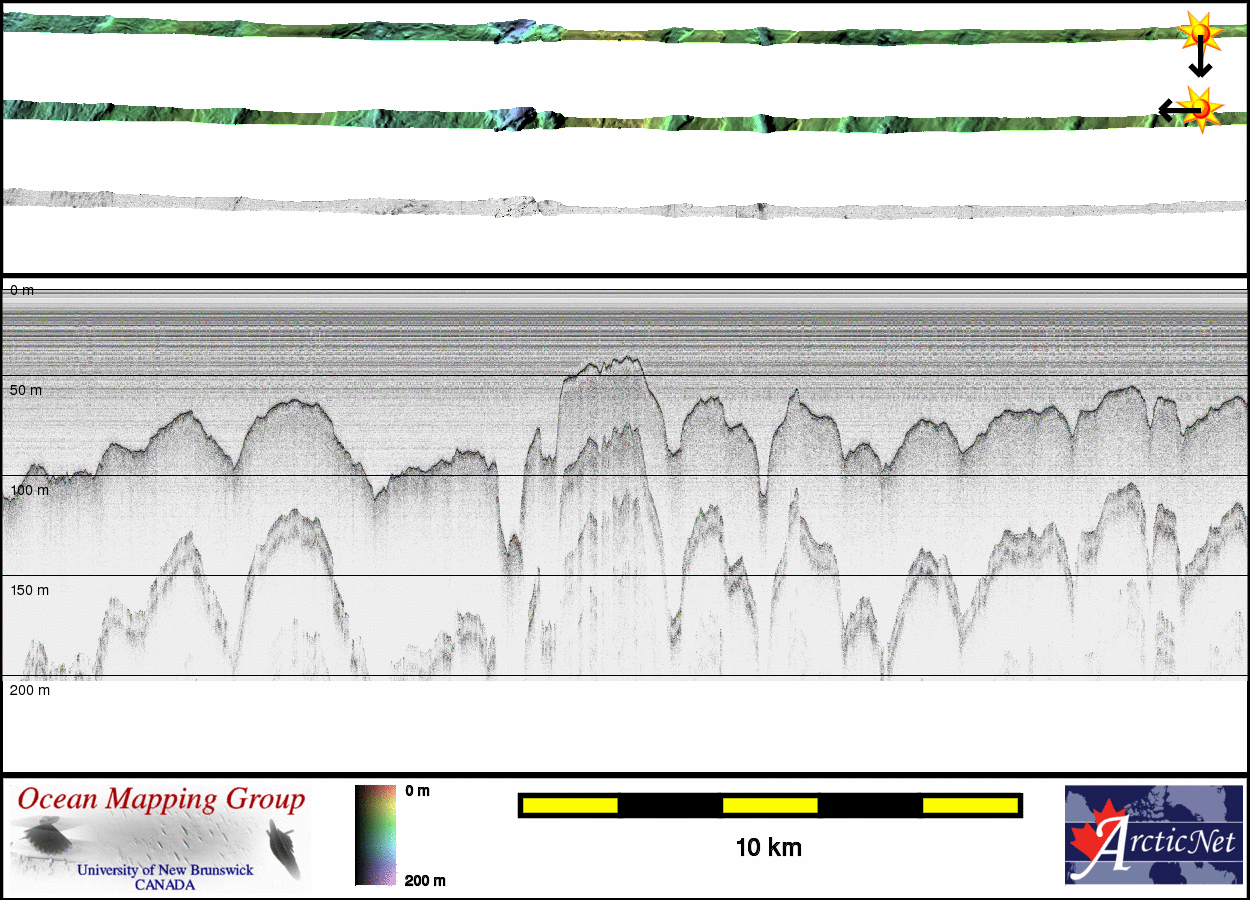1250x900 pixels.
Task: Click the black left-pointing arrow
Action: pos(1170,109)
